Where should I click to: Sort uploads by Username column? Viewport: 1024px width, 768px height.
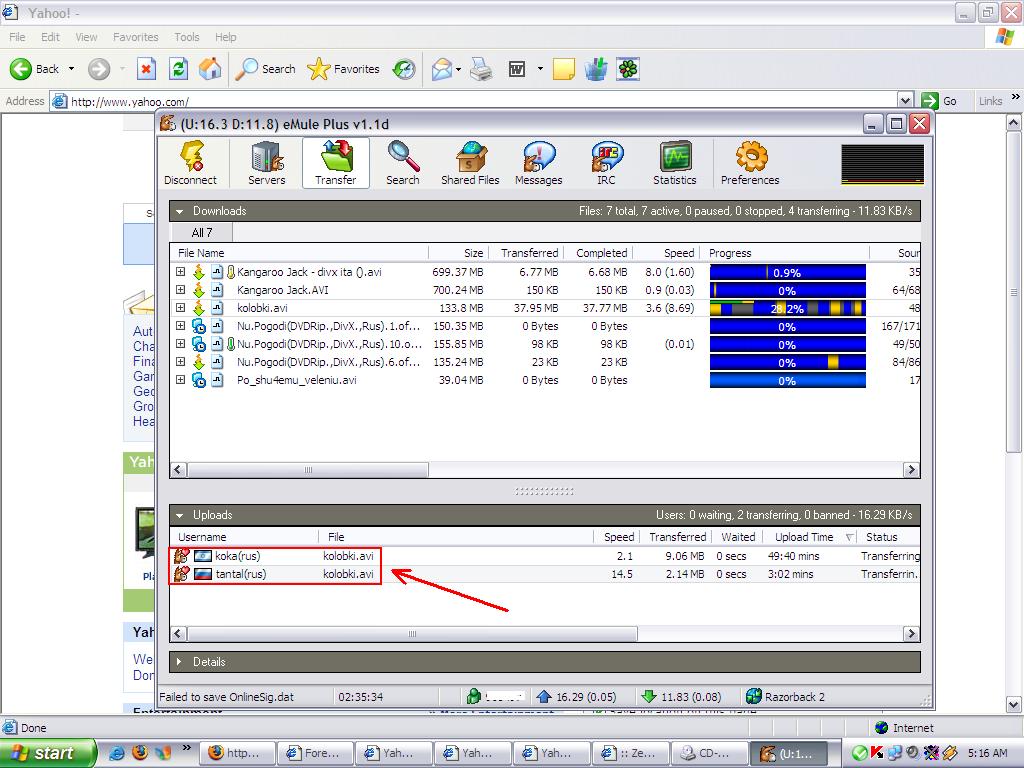pyautogui.click(x=244, y=537)
